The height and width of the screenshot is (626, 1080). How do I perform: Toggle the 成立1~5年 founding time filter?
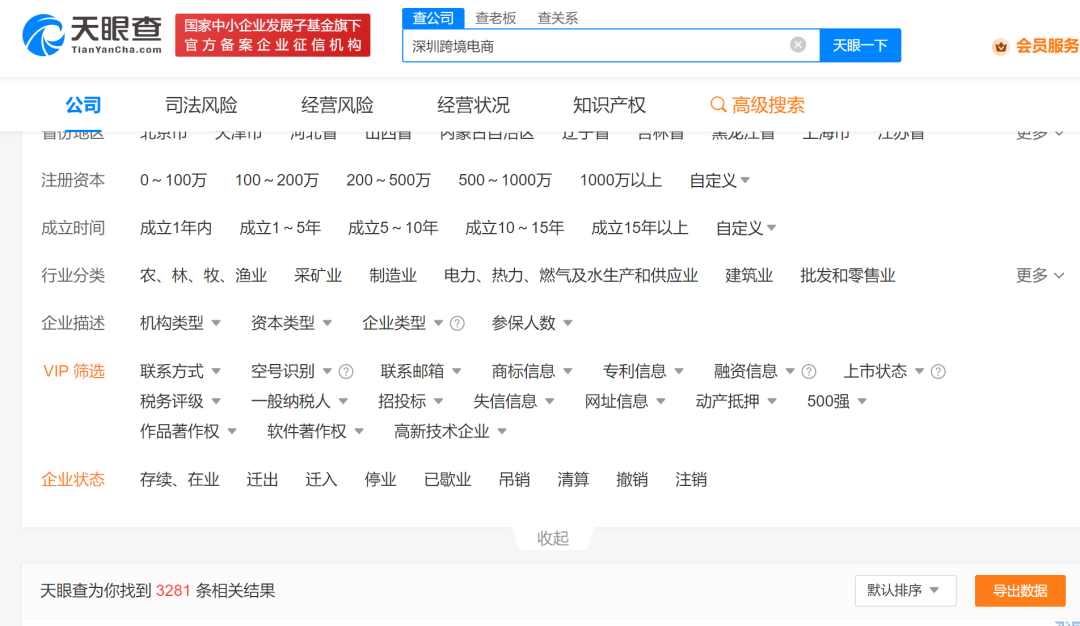point(281,227)
